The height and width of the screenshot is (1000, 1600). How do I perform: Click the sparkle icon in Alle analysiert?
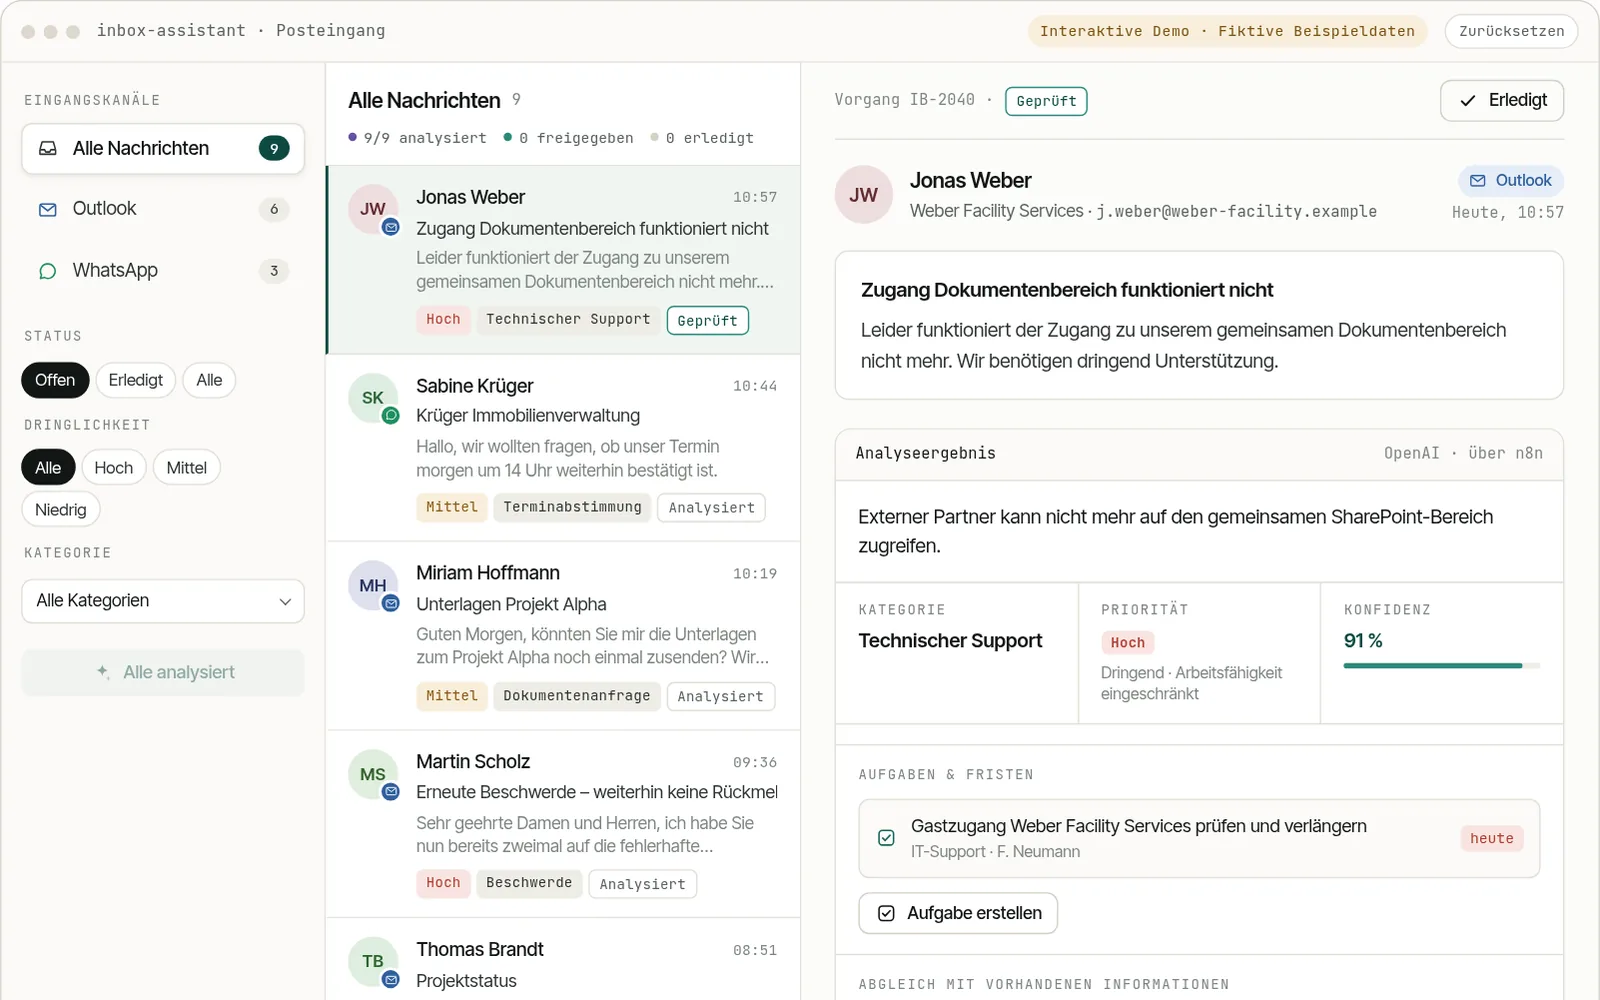[103, 672]
